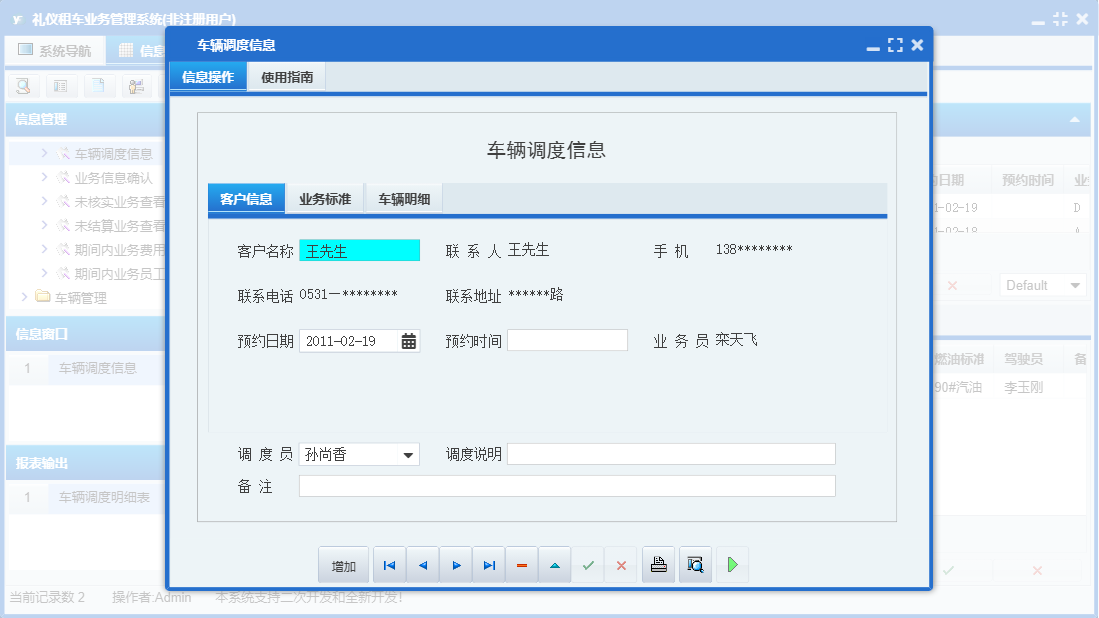Image resolution: width=1099 pixels, height=618 pixels.
Task: Jump to the last record
Action: 489,564
